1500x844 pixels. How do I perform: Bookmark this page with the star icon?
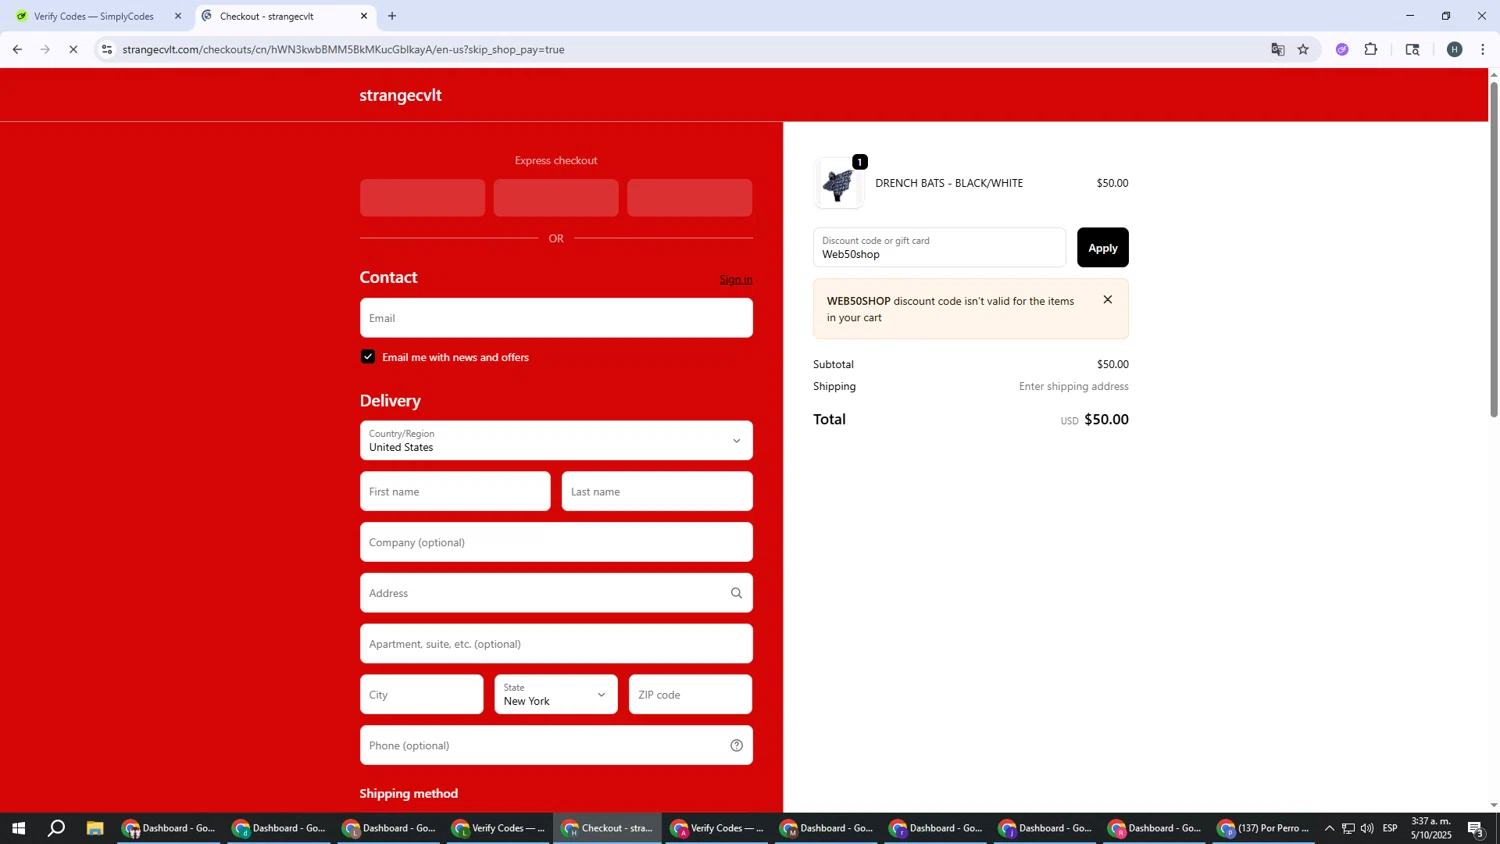(x=1303, y=49)
